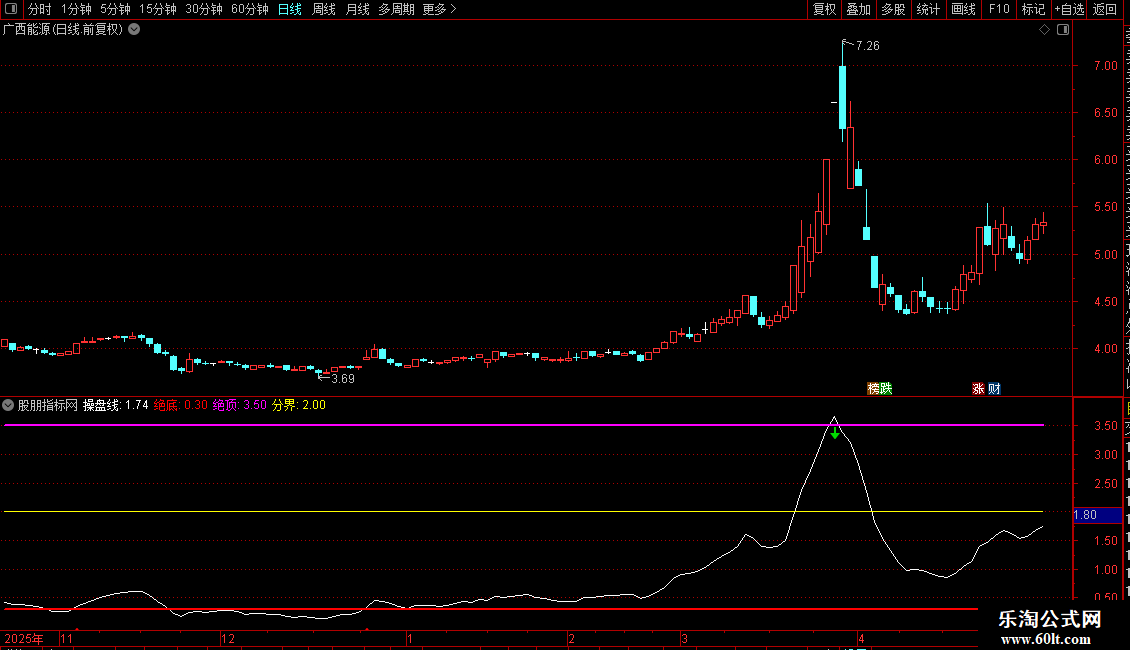Click the 叠加 overlay button
This screenshot has width=1130, height=650.
858,9
